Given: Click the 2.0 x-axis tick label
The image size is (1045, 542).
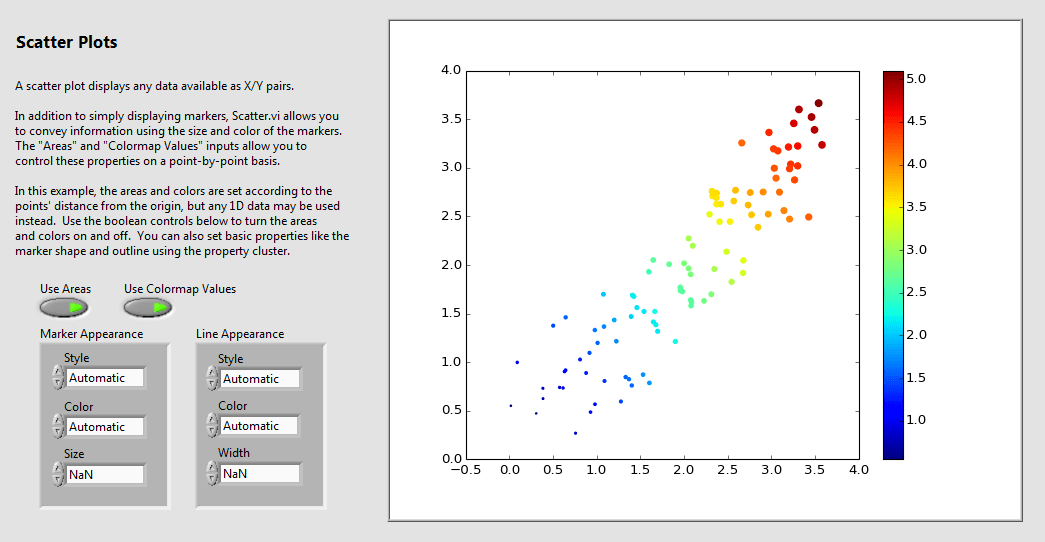Looking at the screenshot, I should (684, 469).
